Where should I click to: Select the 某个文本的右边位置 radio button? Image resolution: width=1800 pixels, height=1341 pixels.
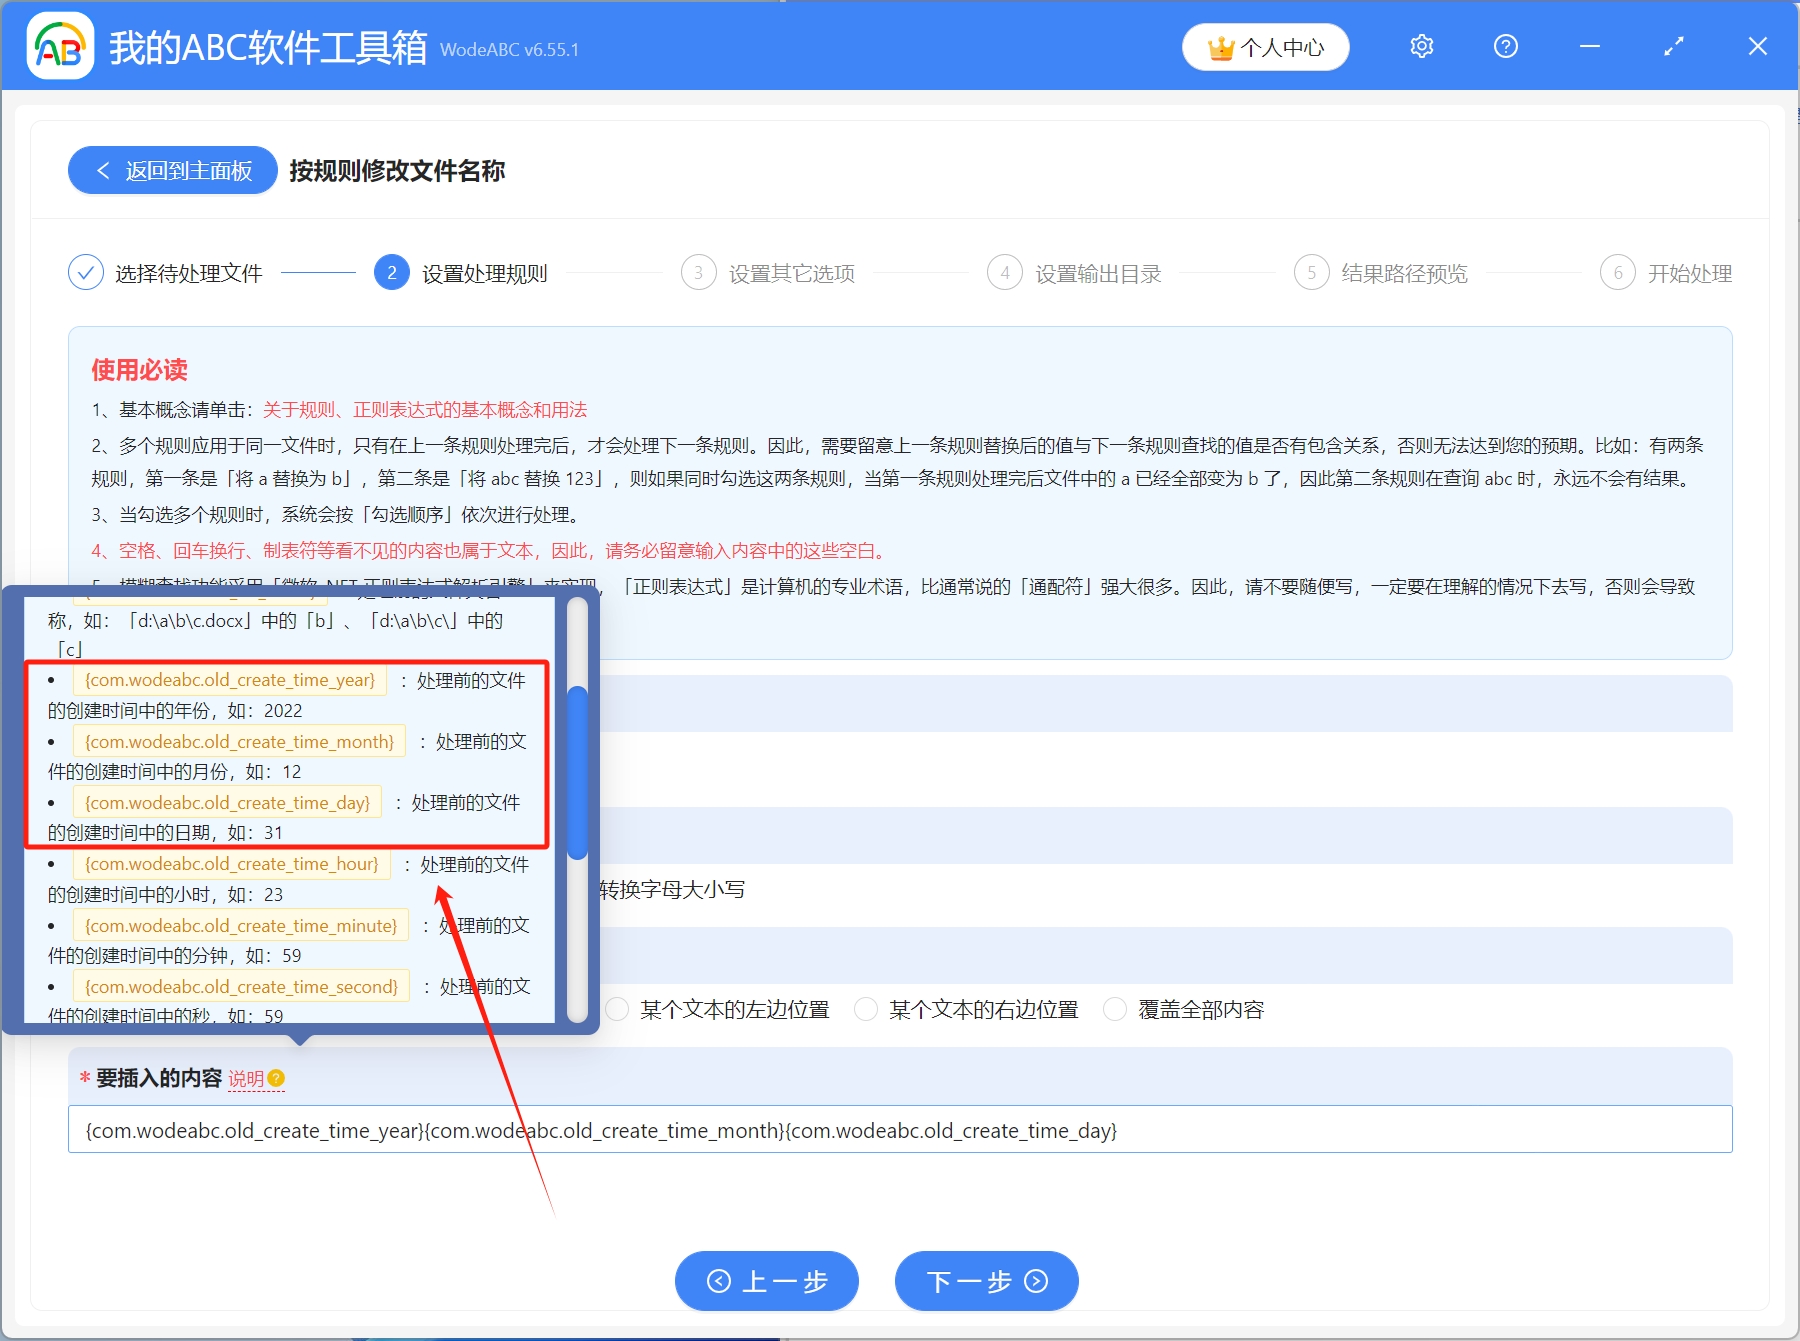click(865, 1009)
